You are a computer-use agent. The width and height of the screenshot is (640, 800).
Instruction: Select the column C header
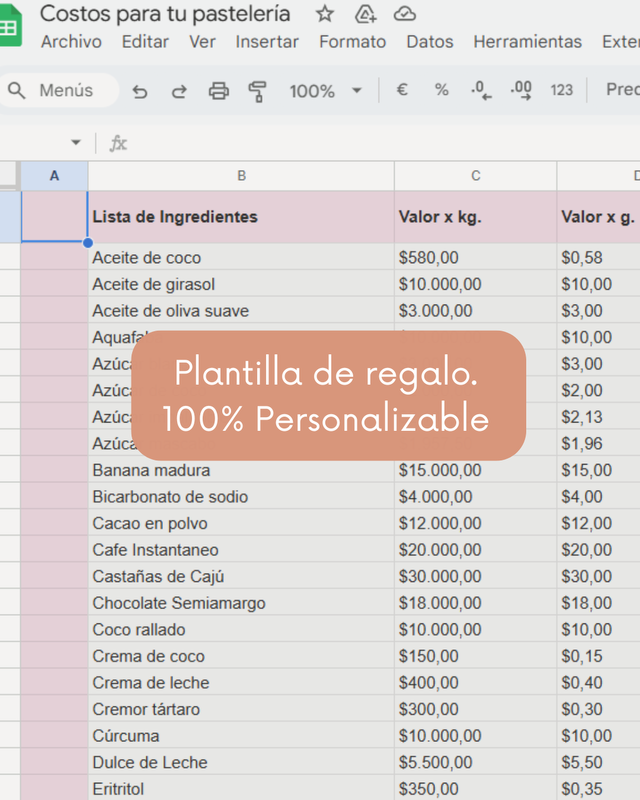coord(475,176)
